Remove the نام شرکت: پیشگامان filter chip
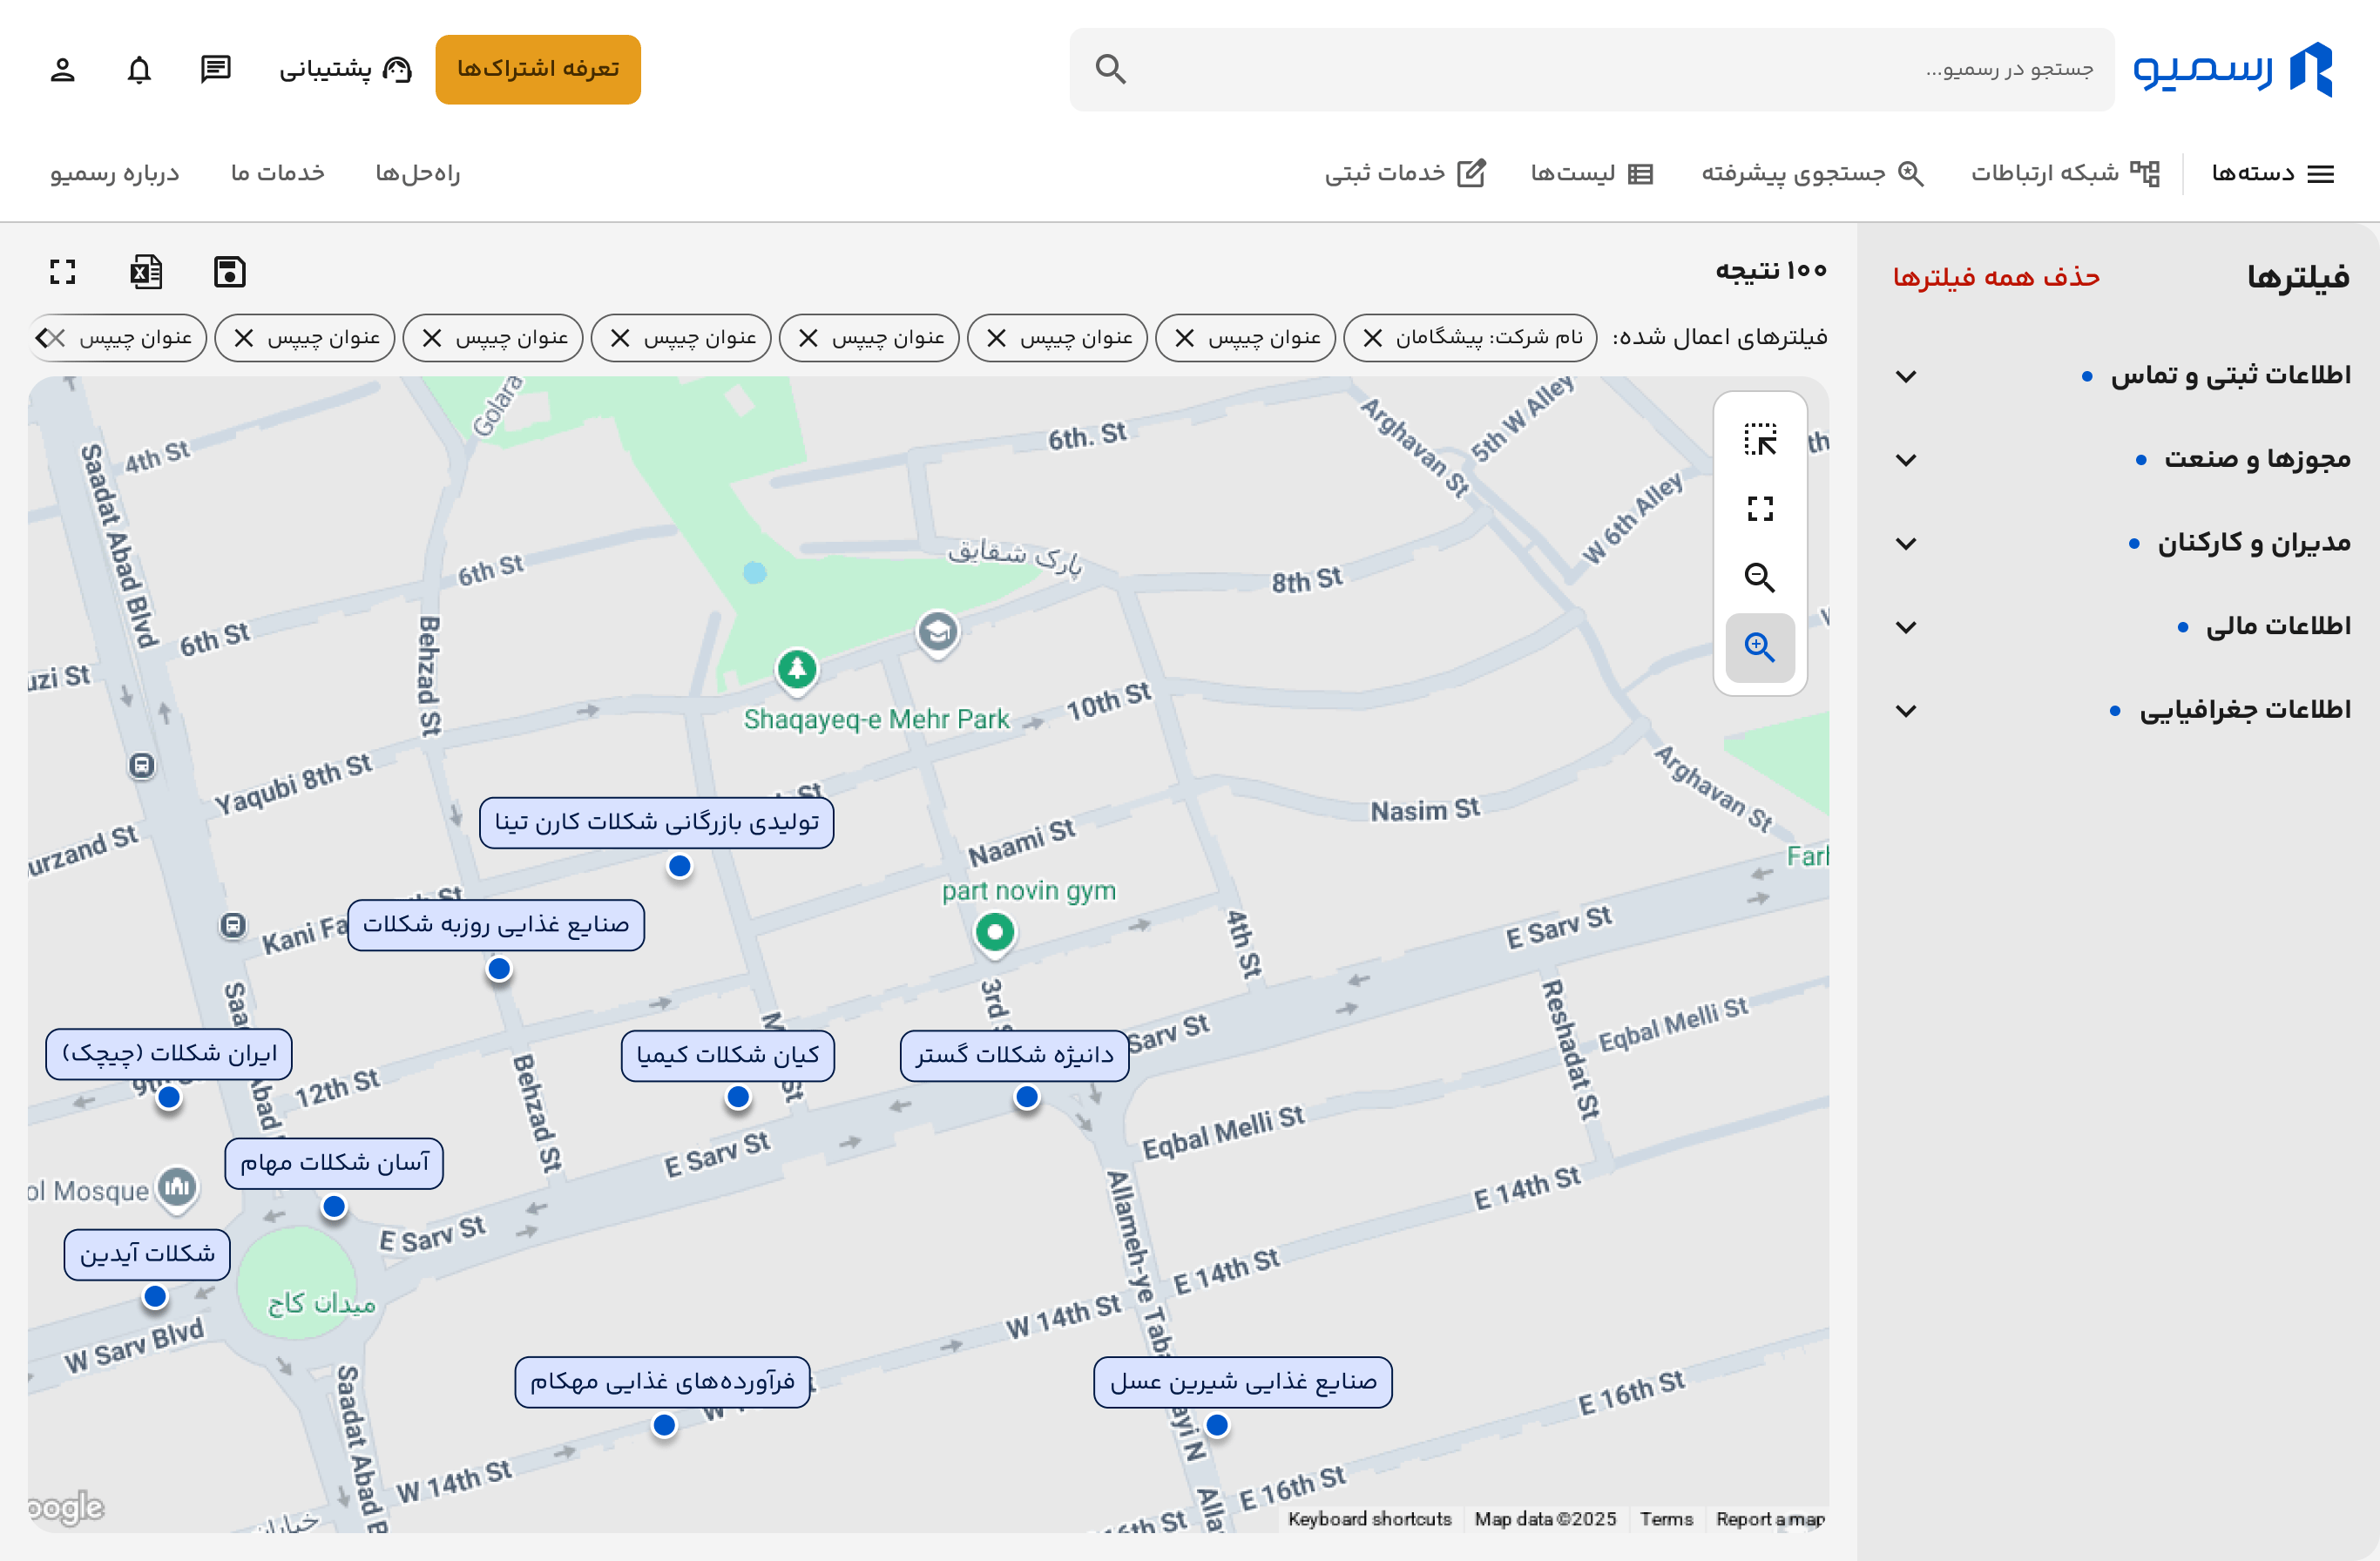The height and width of the screenshot is (1561, 2380). 1373,338
